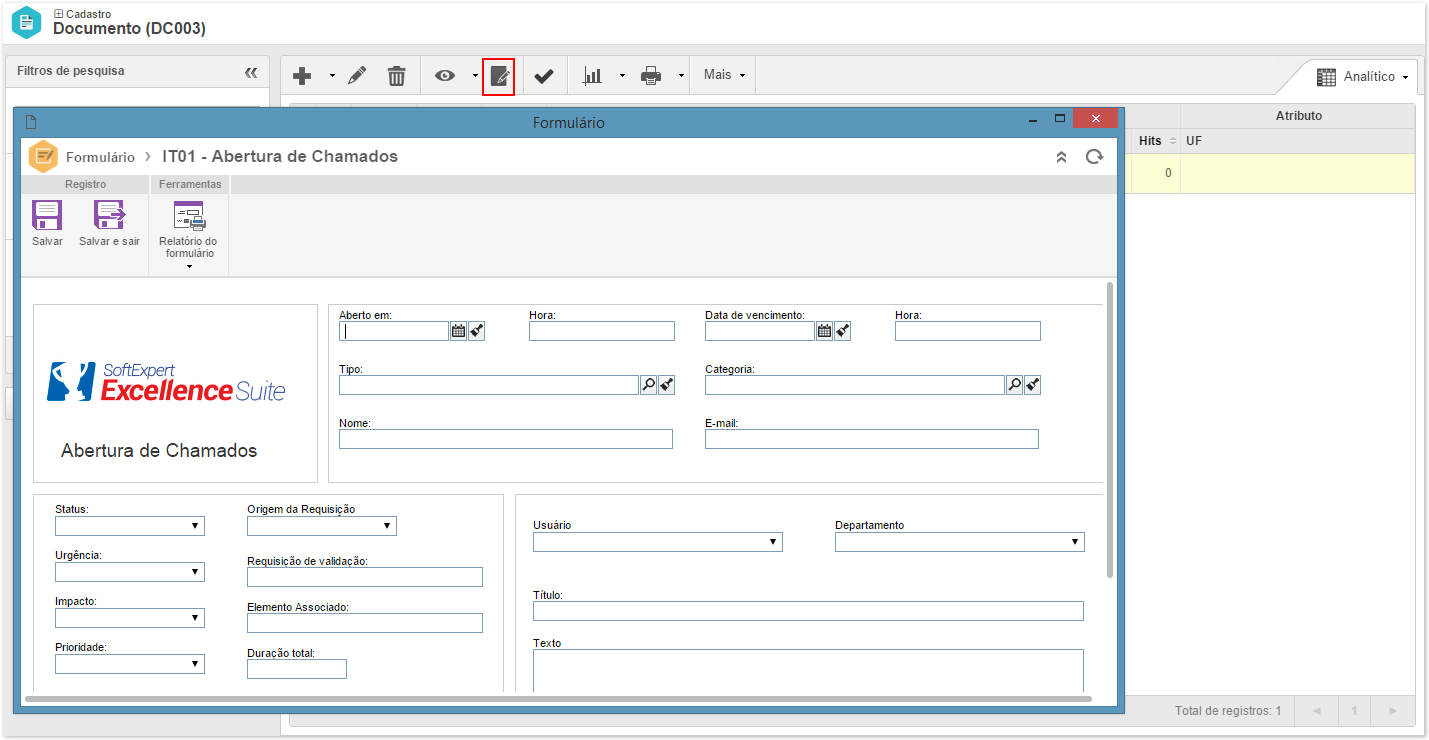Image resolution: width=1429 pixels, height=740 pixels.
Task: Clear the Aberto em date with brush icon
Action: pyautogui.click(x=476, y=331)
